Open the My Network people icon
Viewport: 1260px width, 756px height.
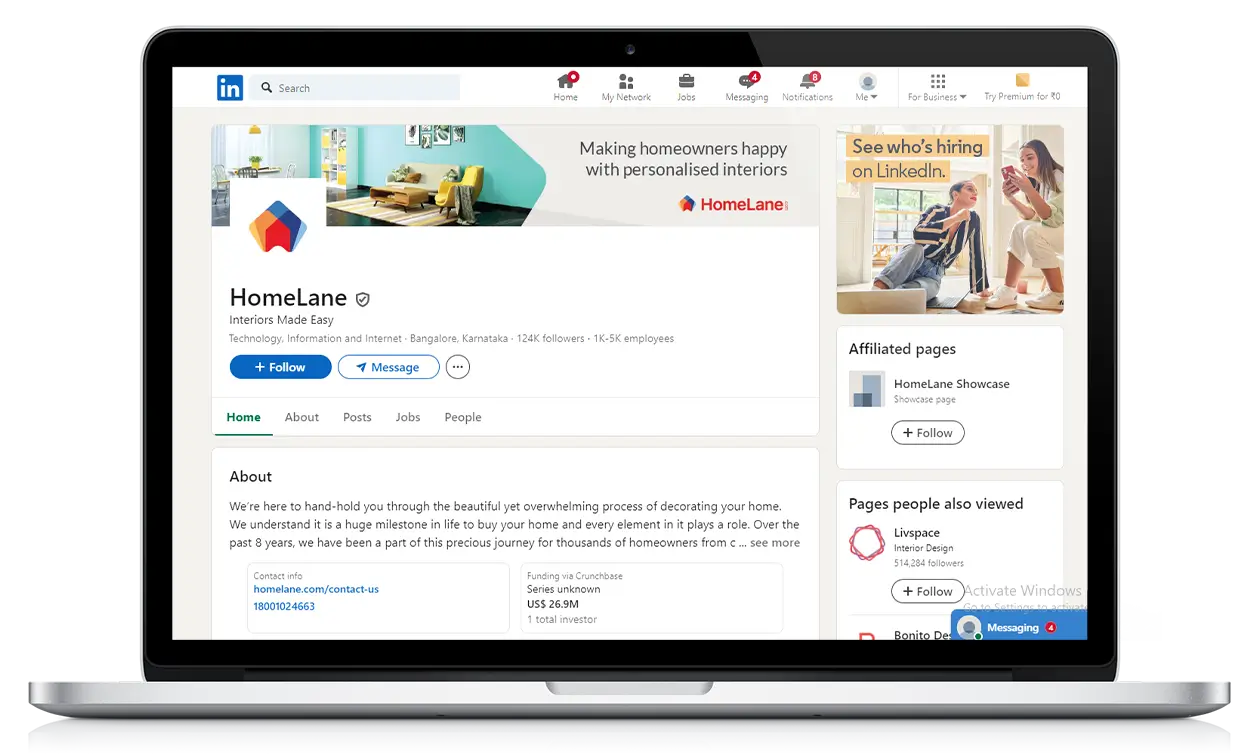click(x=626, y=82)
